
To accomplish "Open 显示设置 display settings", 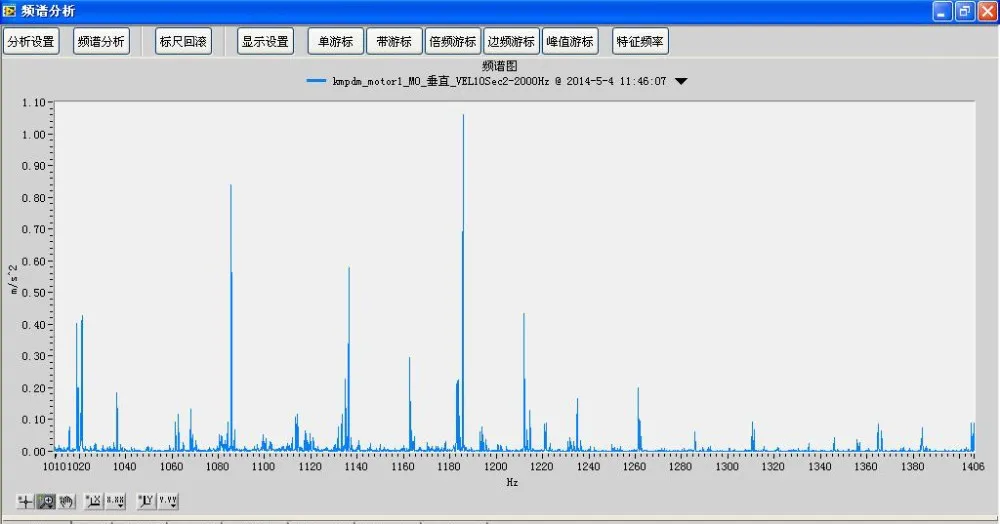I will tap(265, 42).
